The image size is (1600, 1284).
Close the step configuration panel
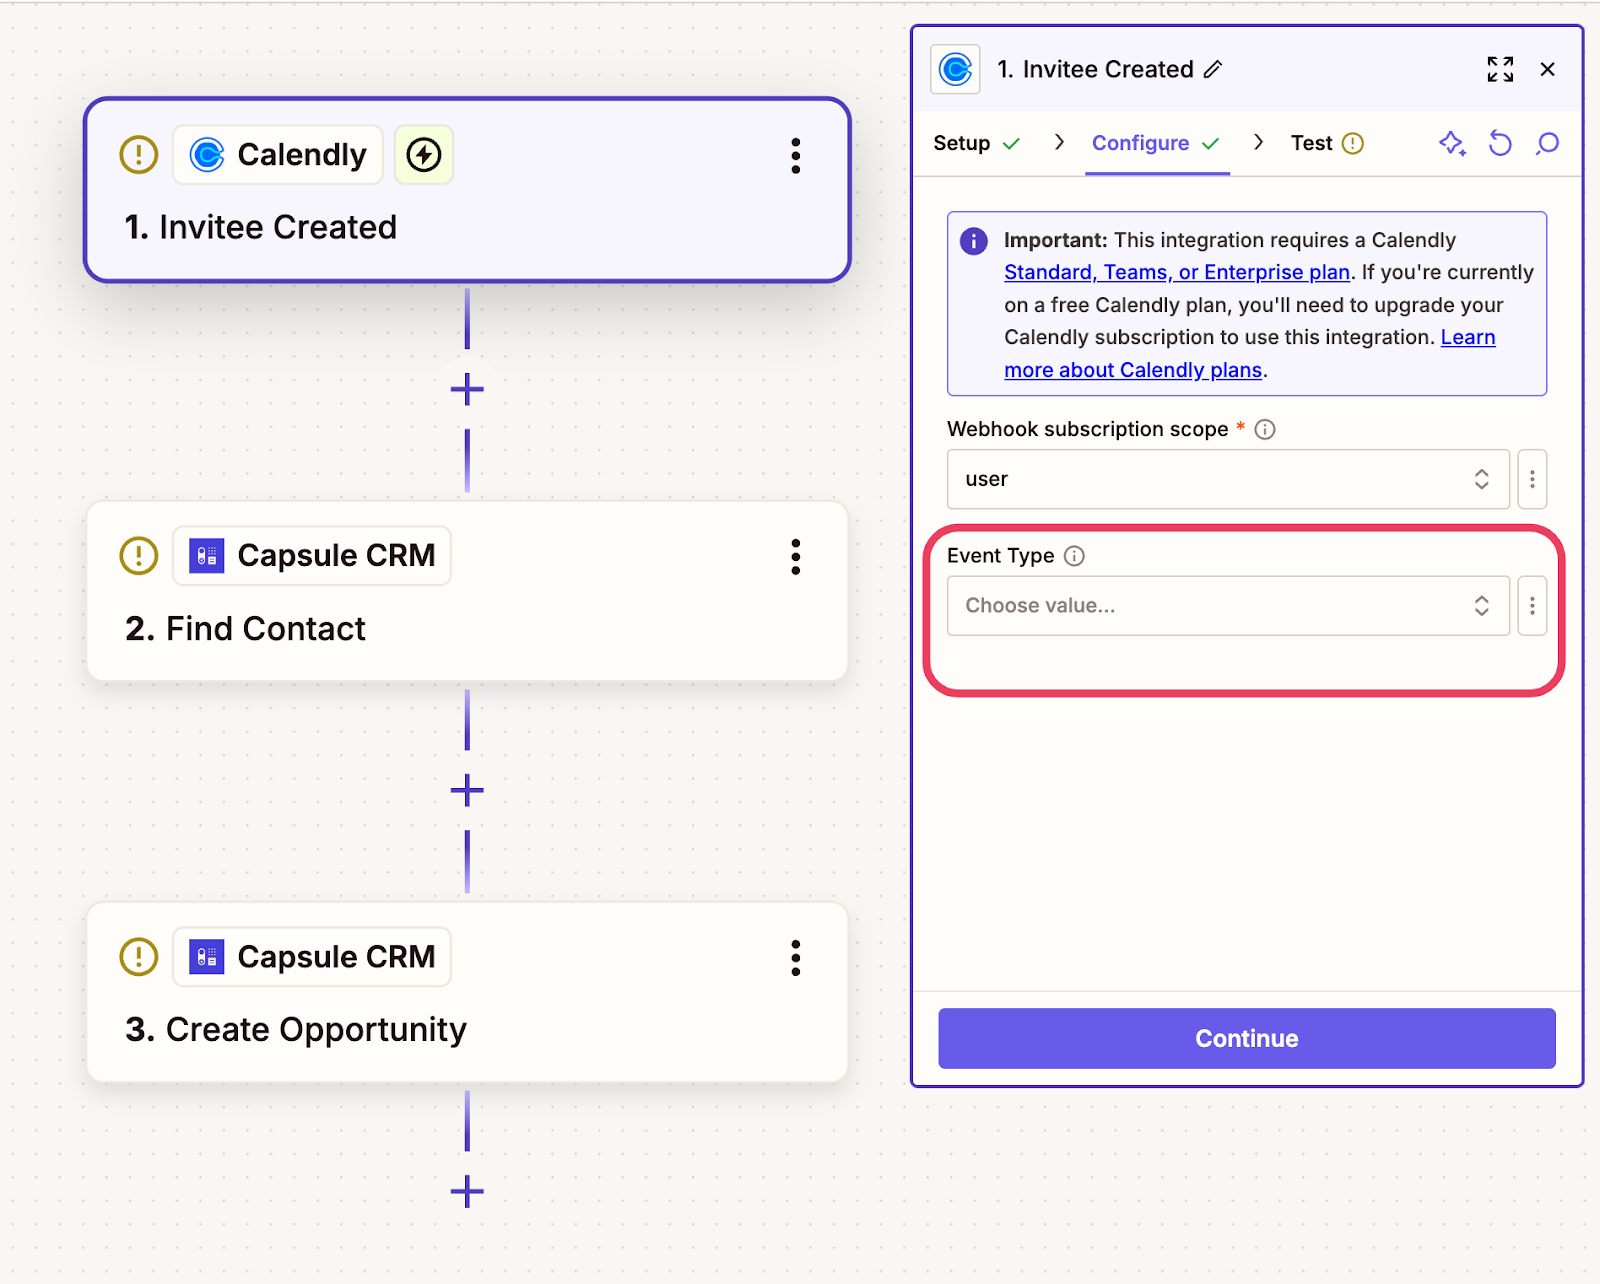pyautogui.click(x=1548, y=69)
